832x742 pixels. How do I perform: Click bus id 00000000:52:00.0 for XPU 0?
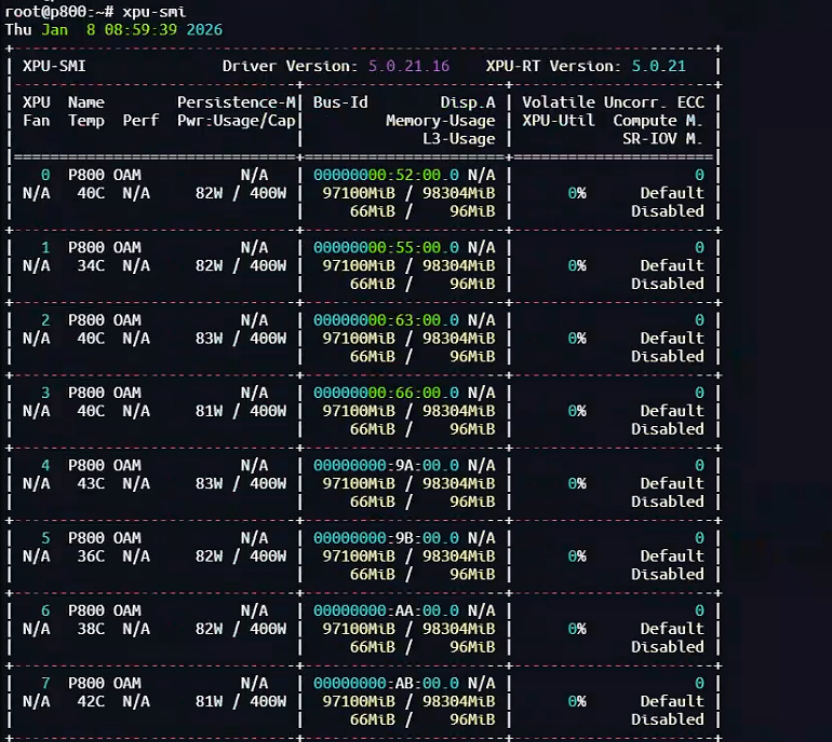tap(386, 175)
